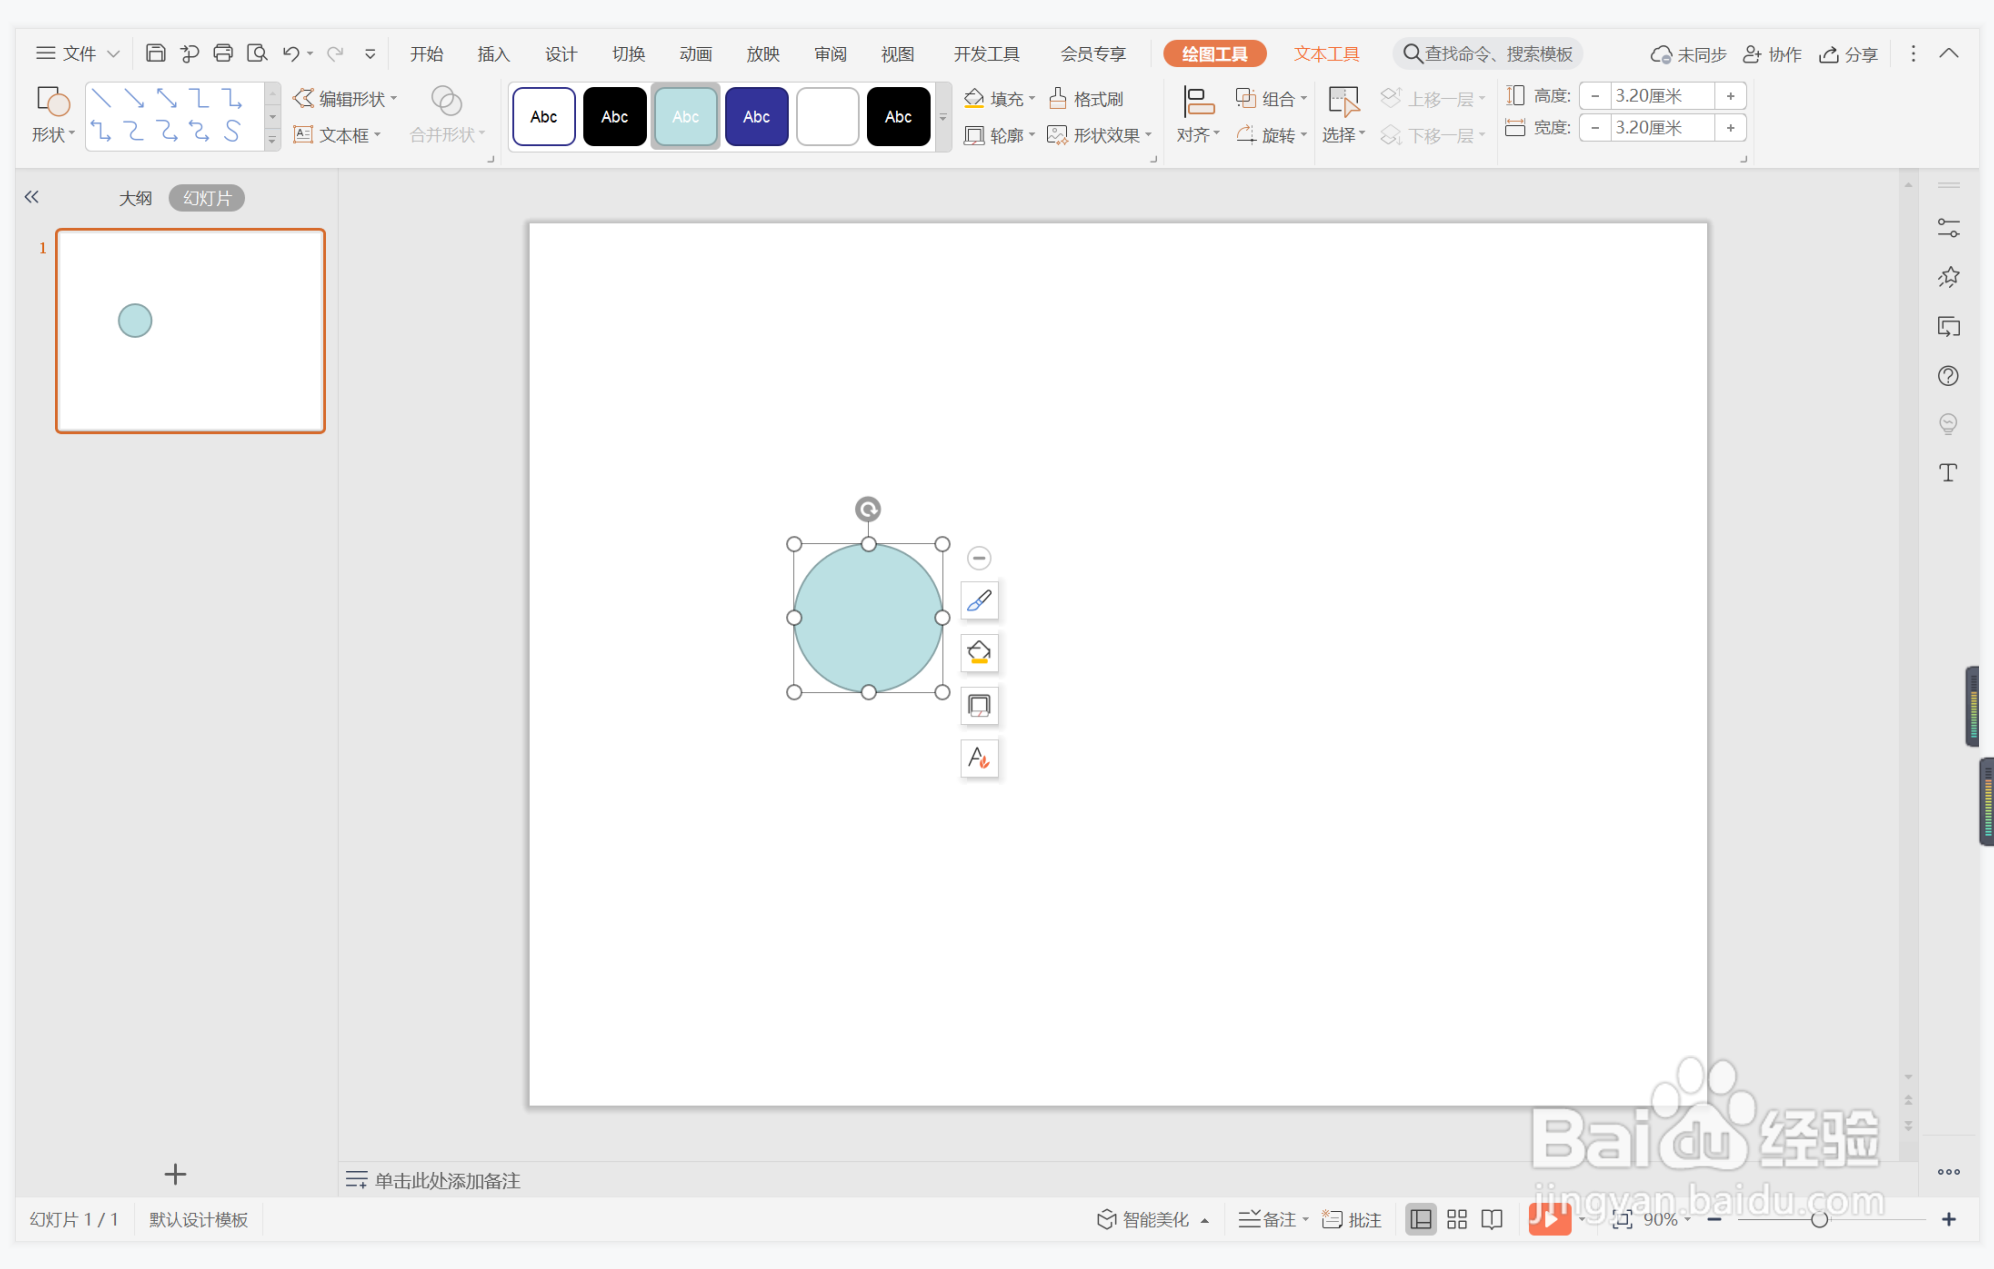Click the print icon in quick toolbar
The height and width of the screenshot is (1269, 1994).
pyautogui.click(x=223, y=53)
